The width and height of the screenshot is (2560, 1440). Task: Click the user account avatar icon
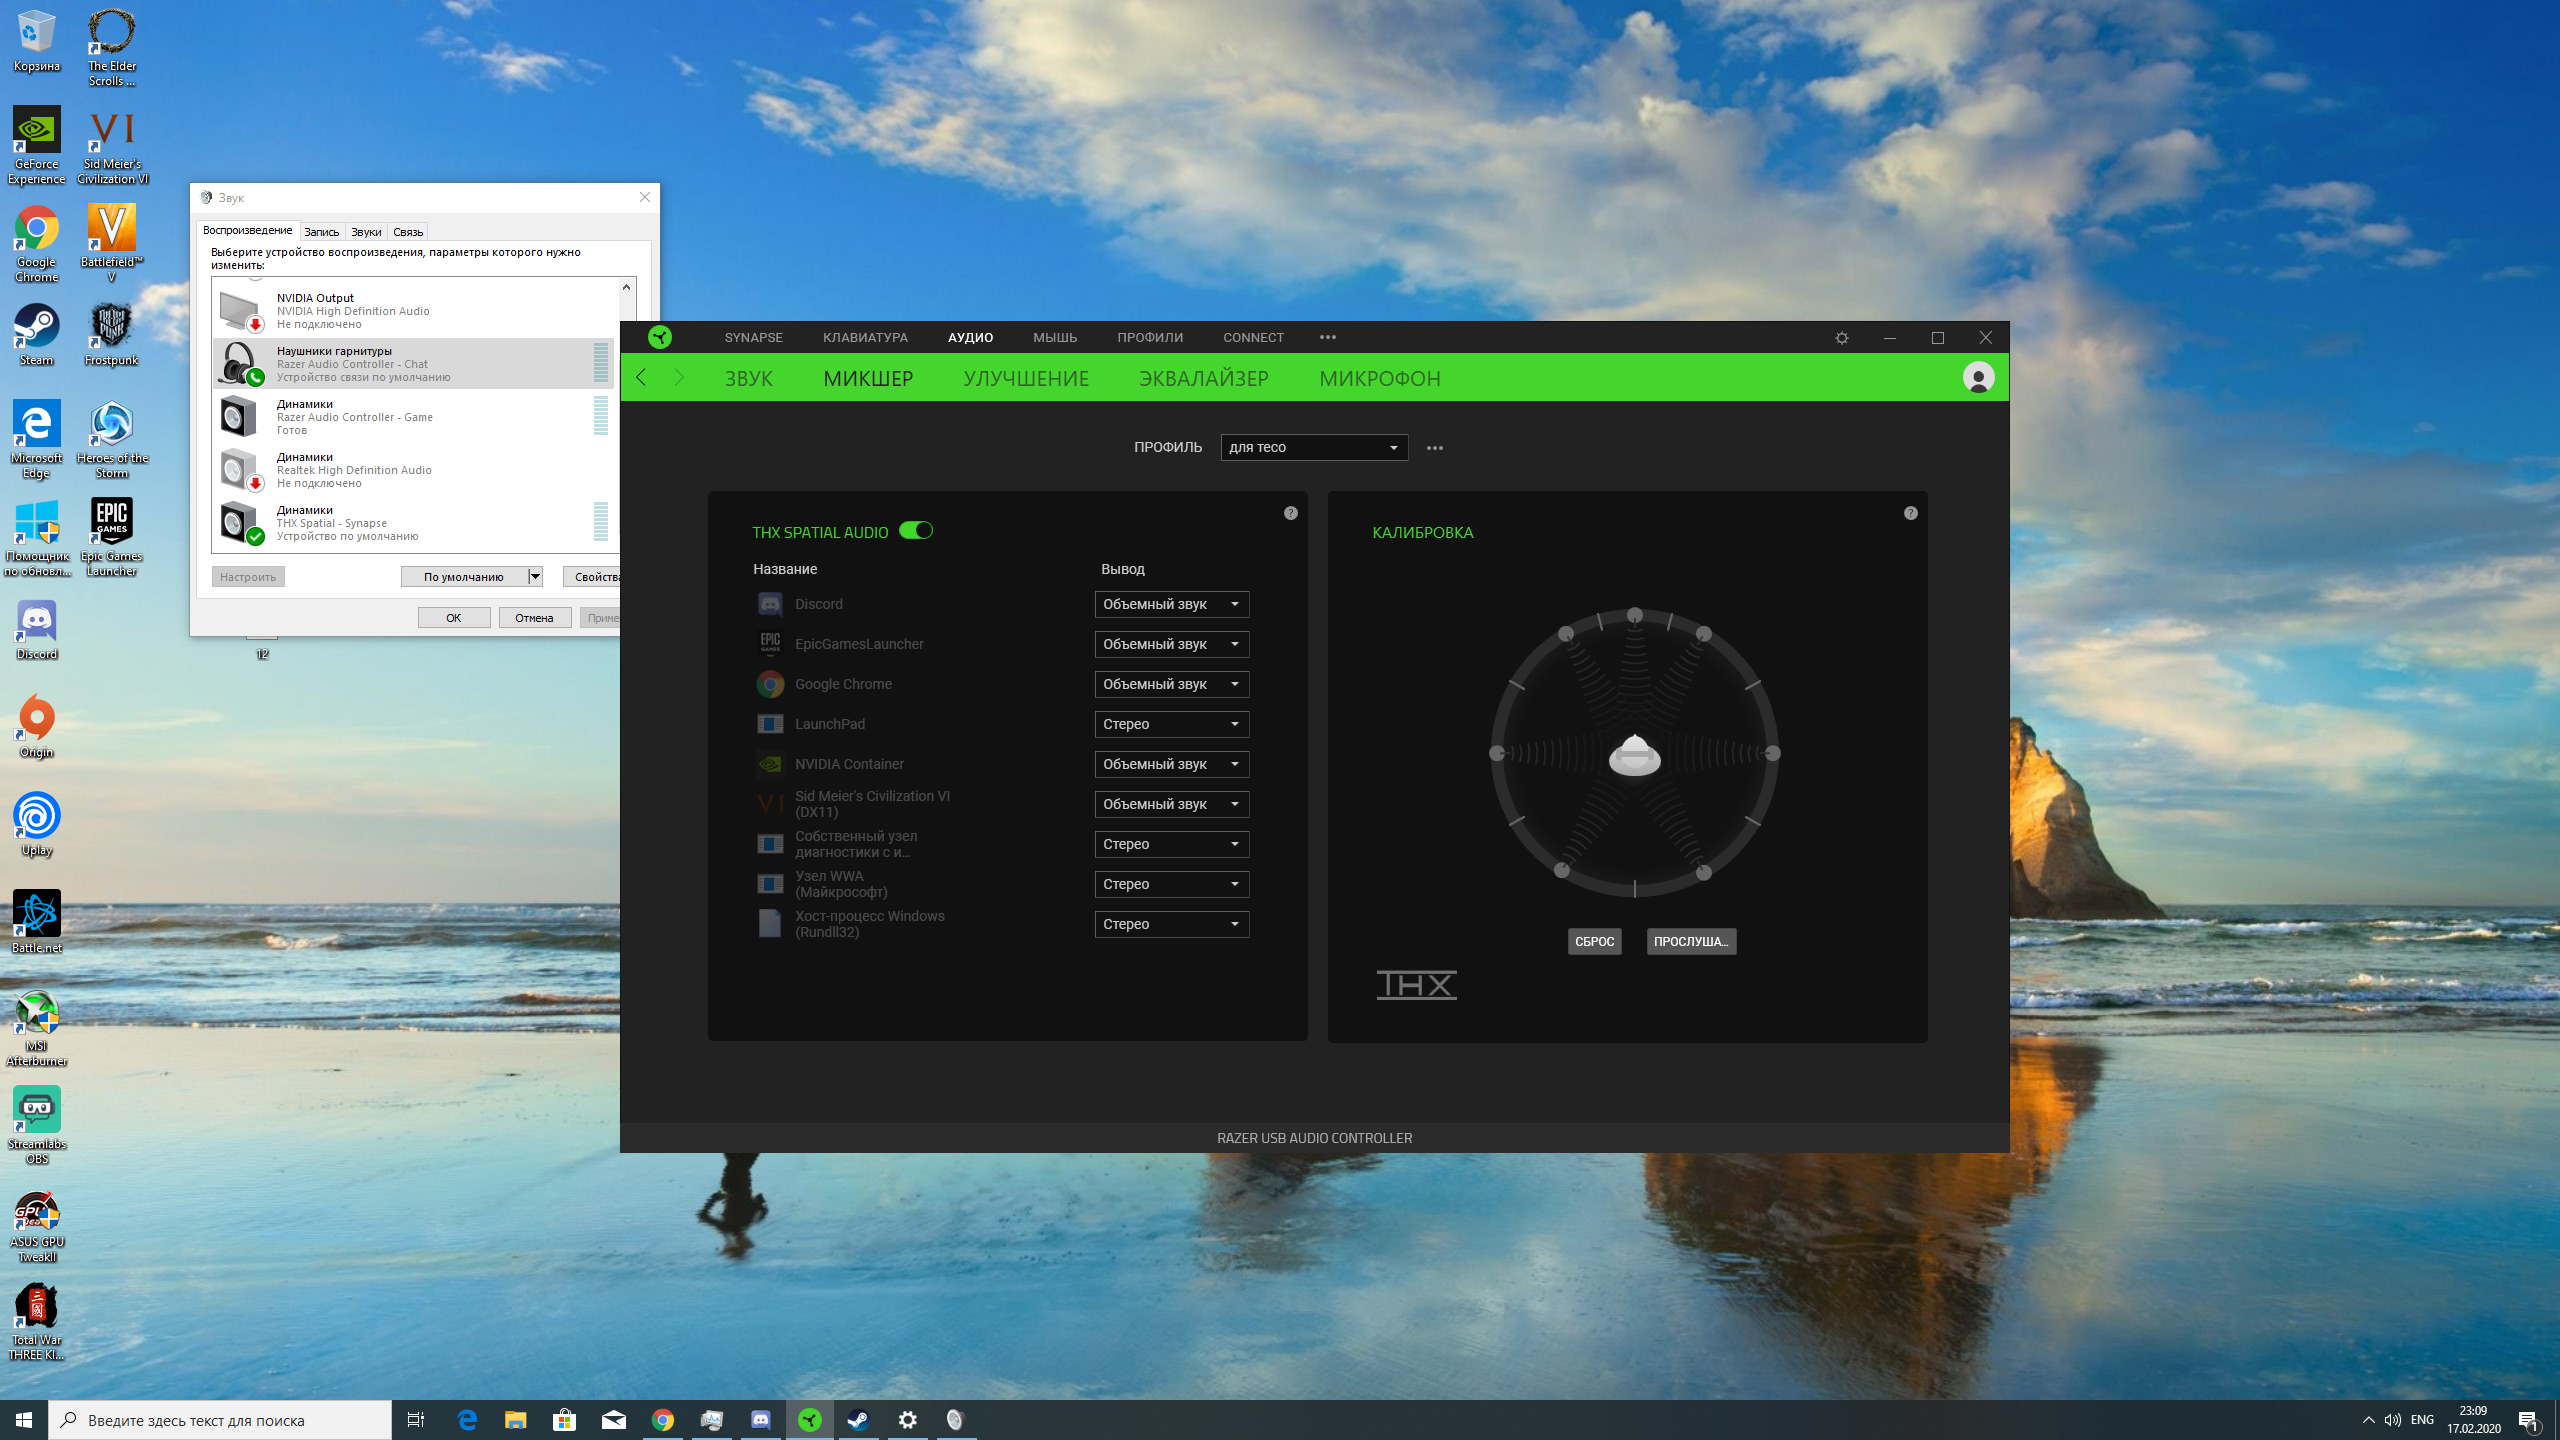[x=1978, y=378]
